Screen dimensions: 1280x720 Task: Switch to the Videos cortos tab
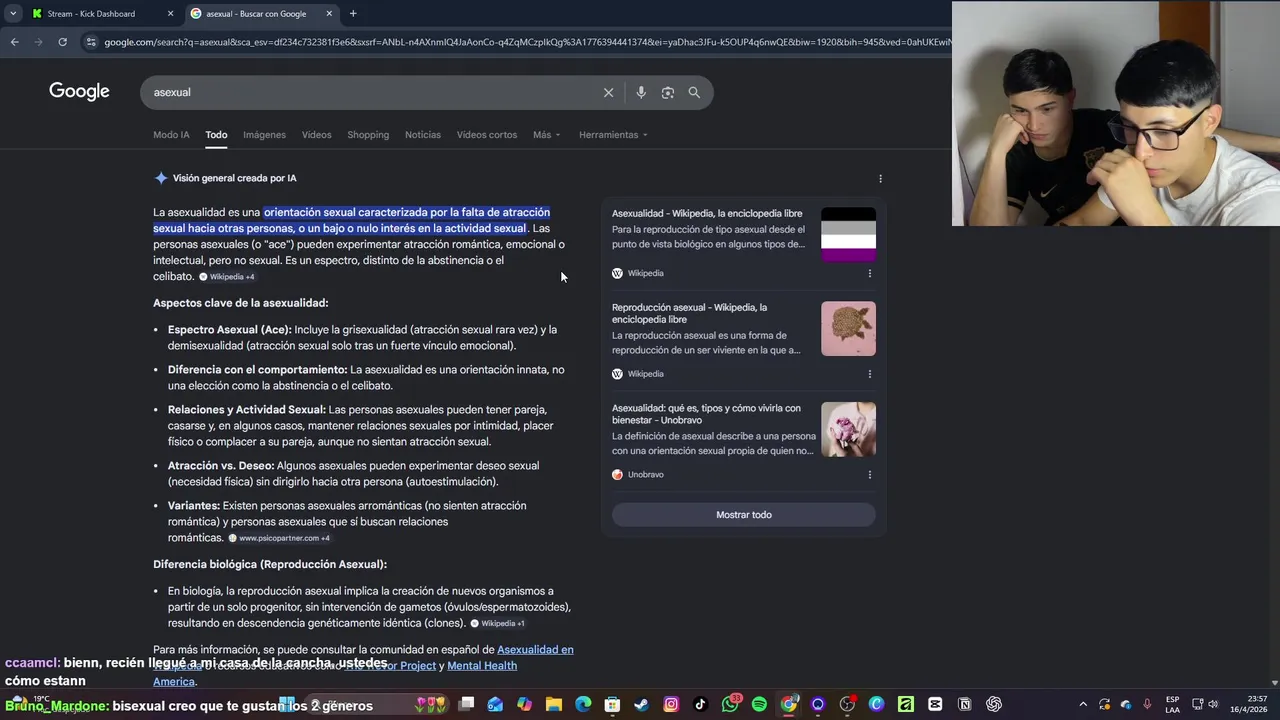click(487, 135)
